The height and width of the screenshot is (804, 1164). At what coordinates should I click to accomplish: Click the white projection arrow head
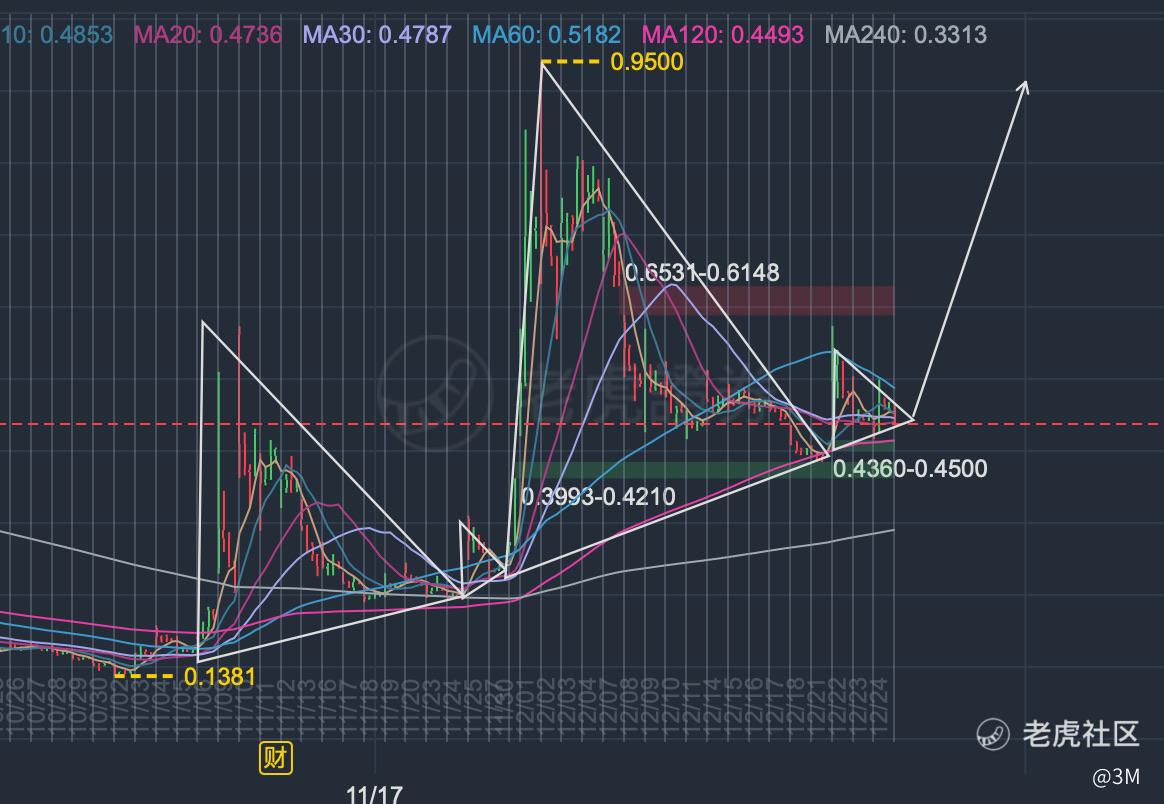tap(1024, 88)
